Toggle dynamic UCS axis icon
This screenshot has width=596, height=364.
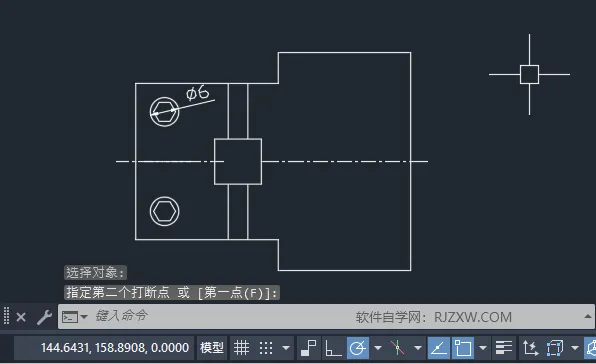(x=531, y=348)
